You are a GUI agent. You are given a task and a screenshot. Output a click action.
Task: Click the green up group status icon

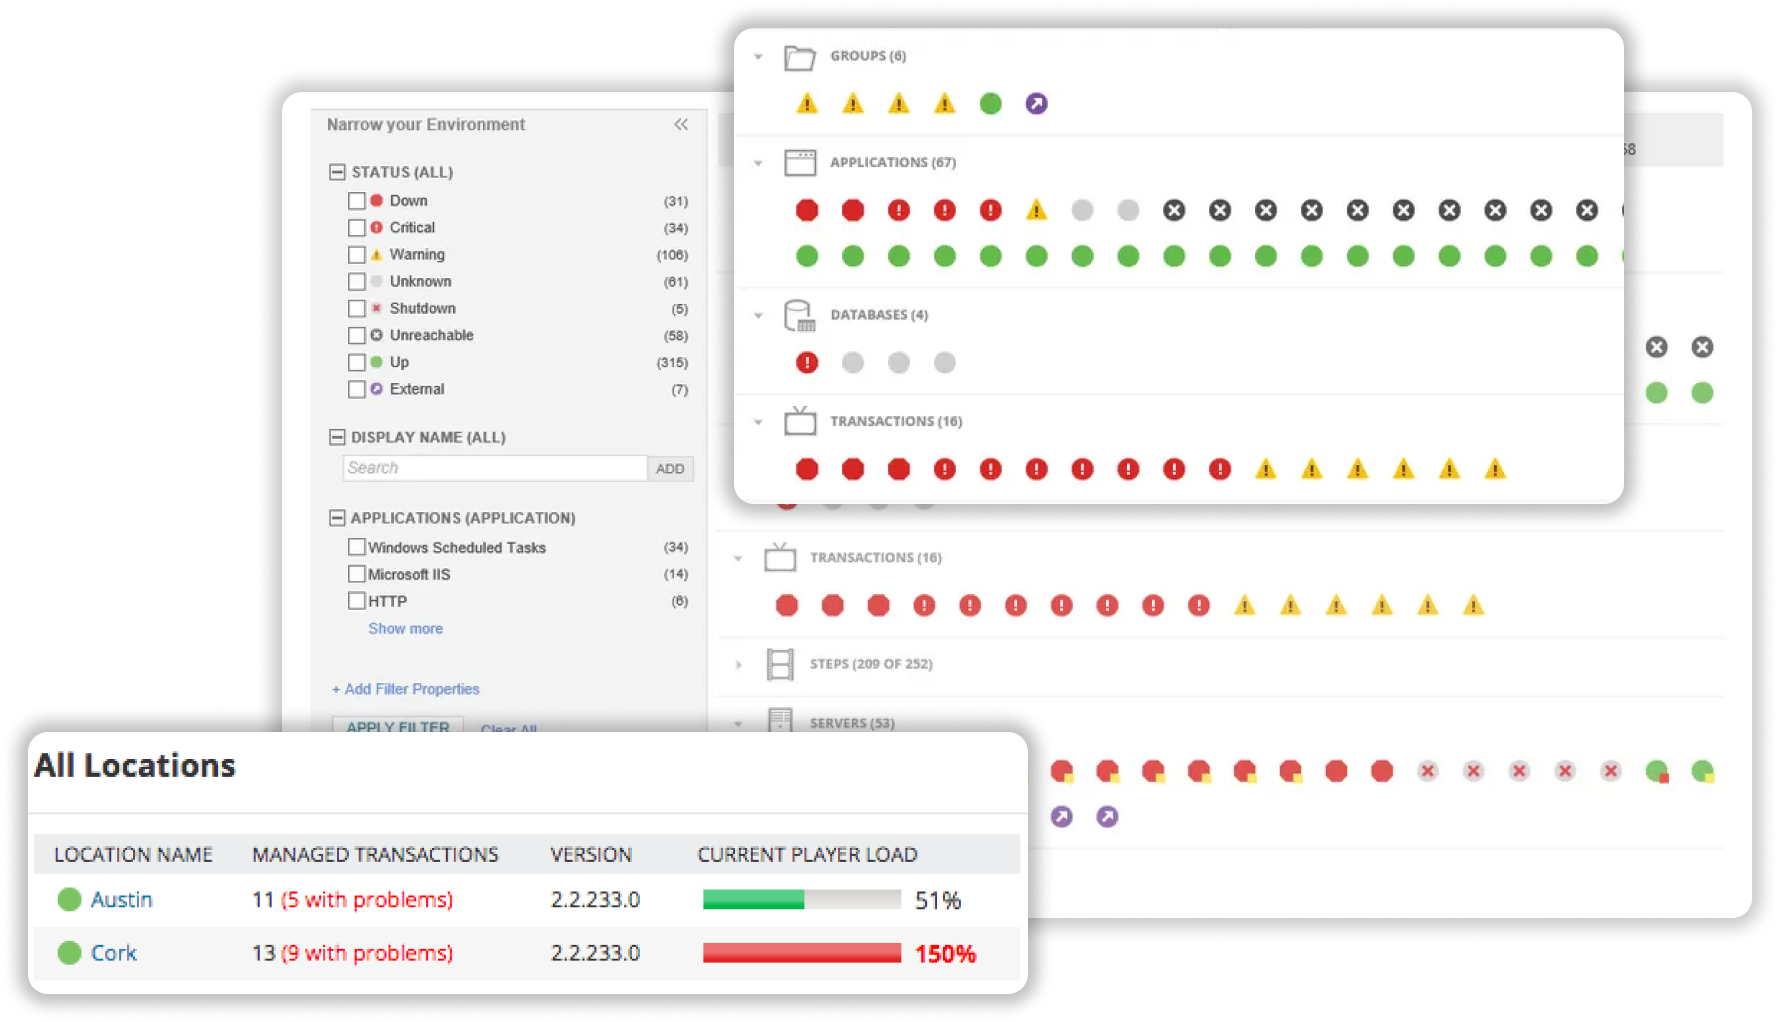point(991,103)
